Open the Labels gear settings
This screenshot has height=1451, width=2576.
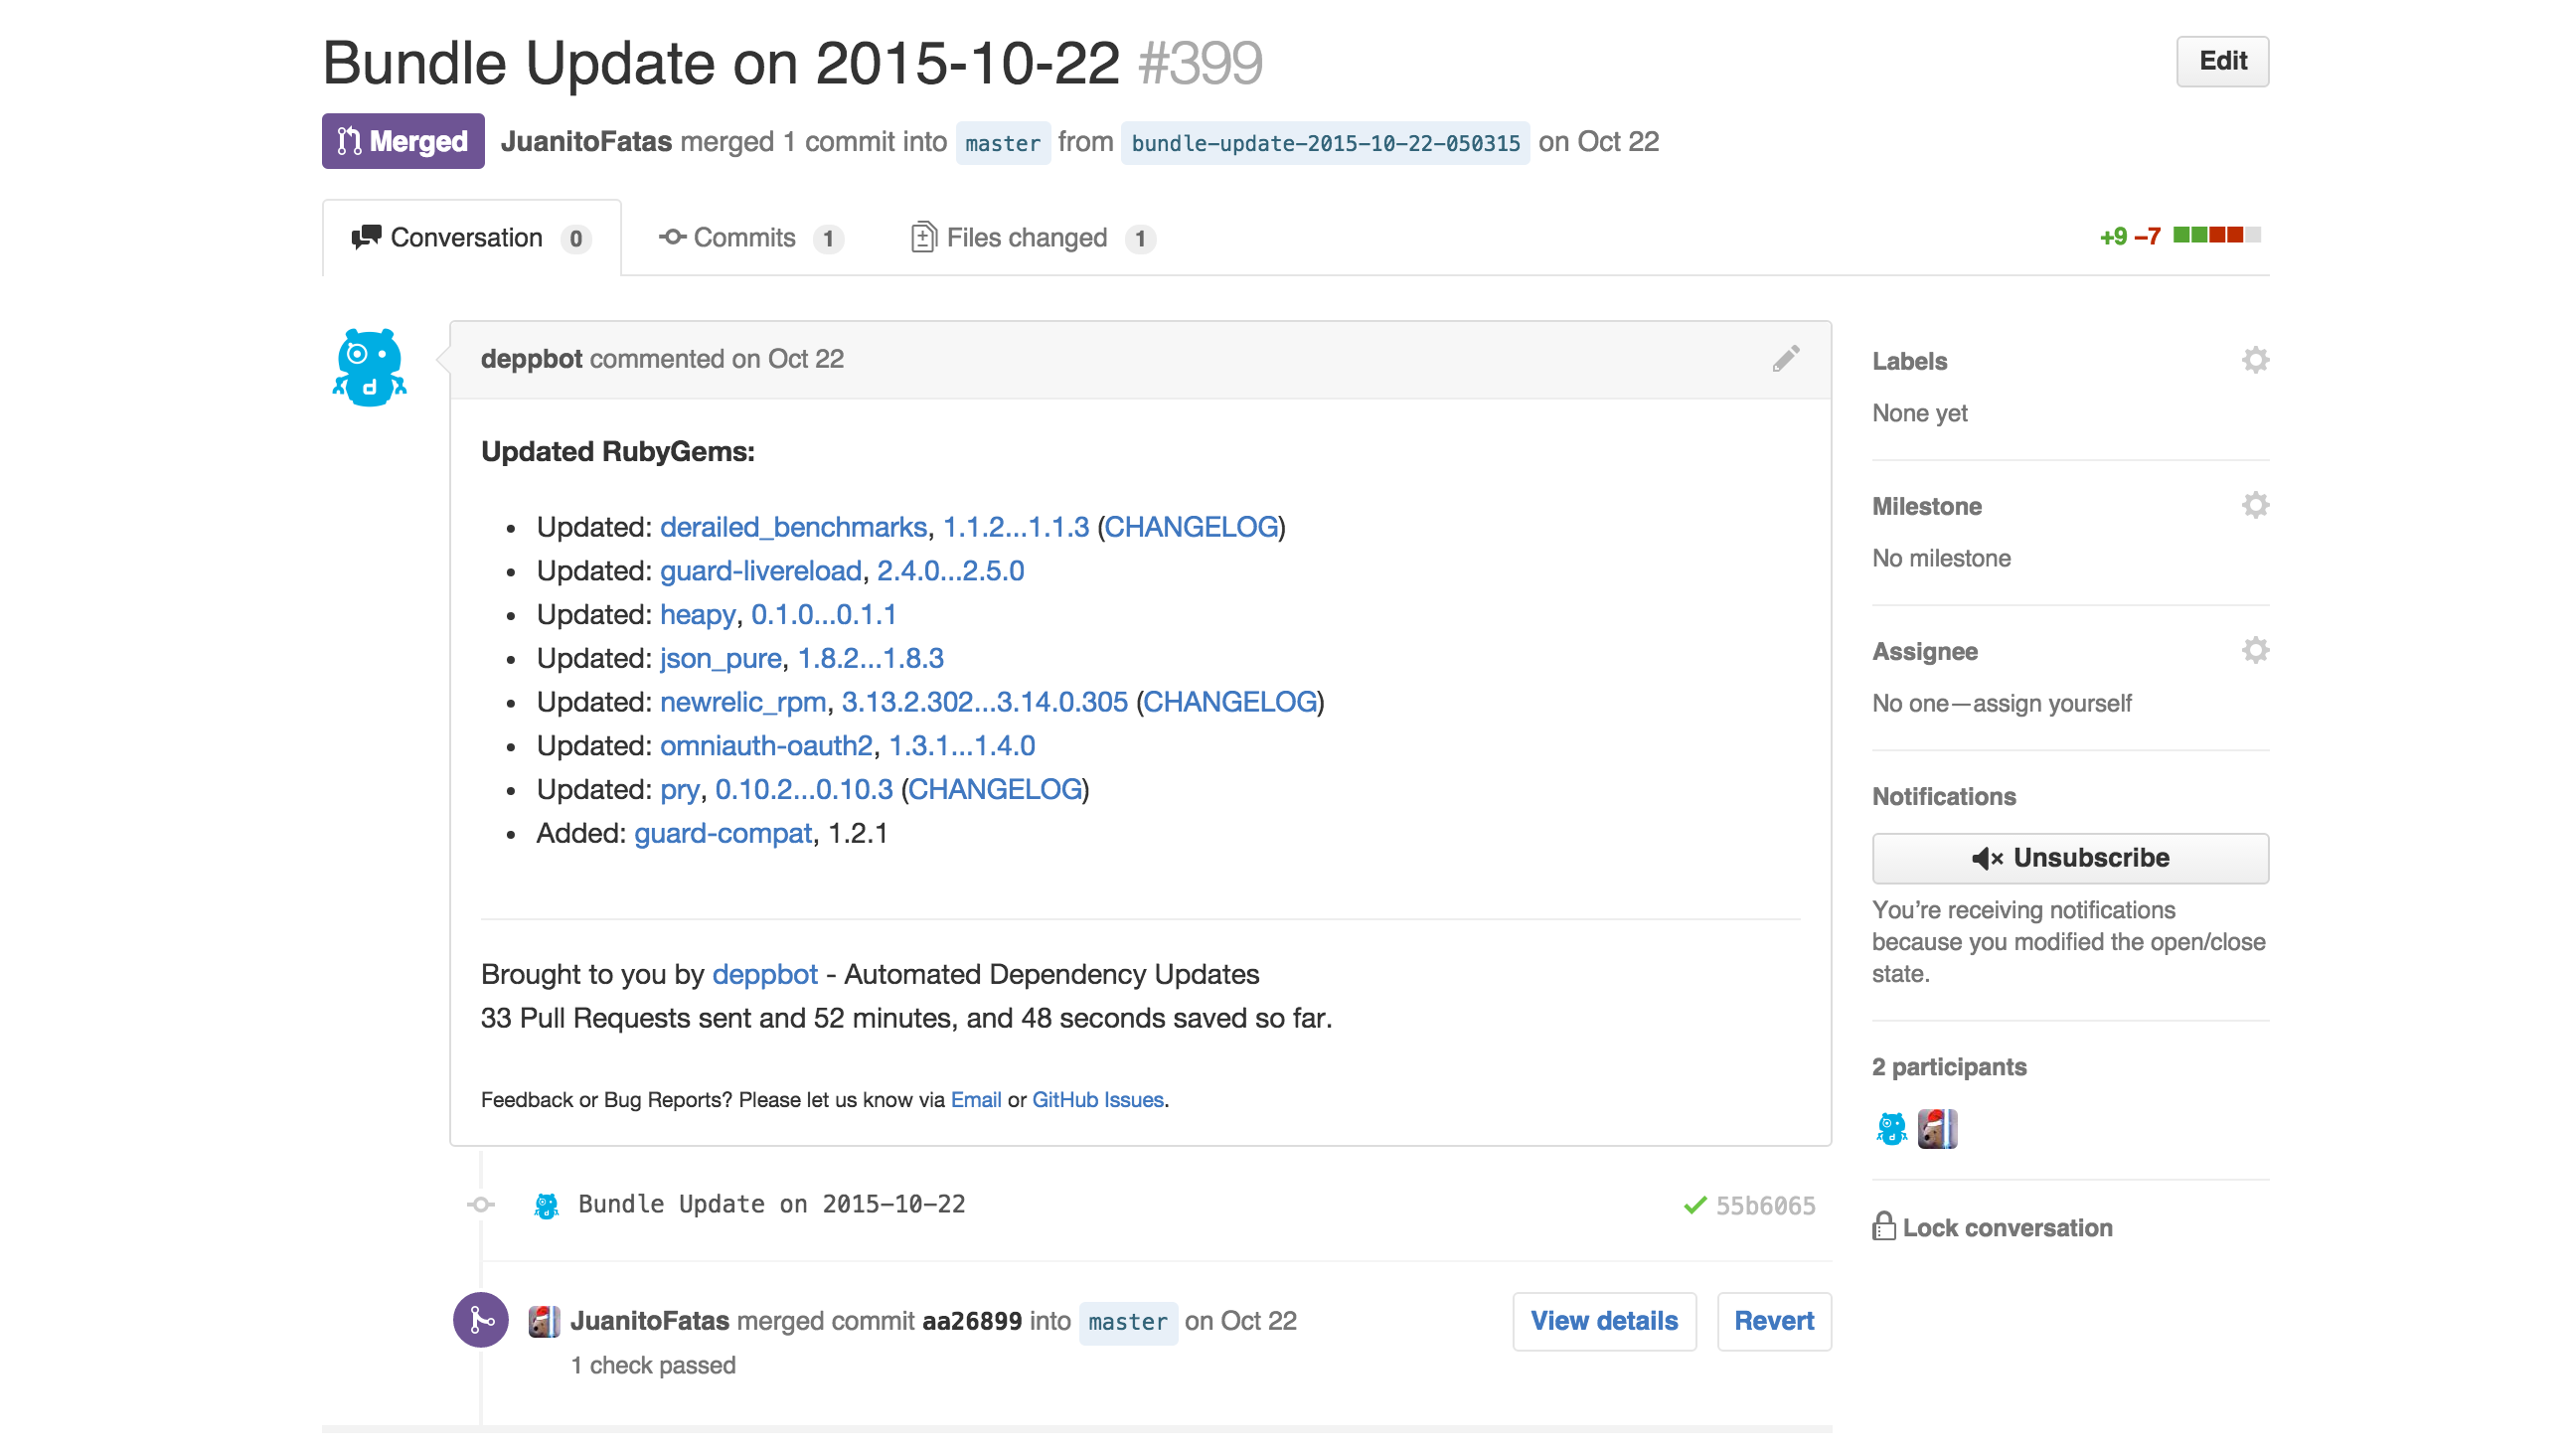click(2255, 360)
